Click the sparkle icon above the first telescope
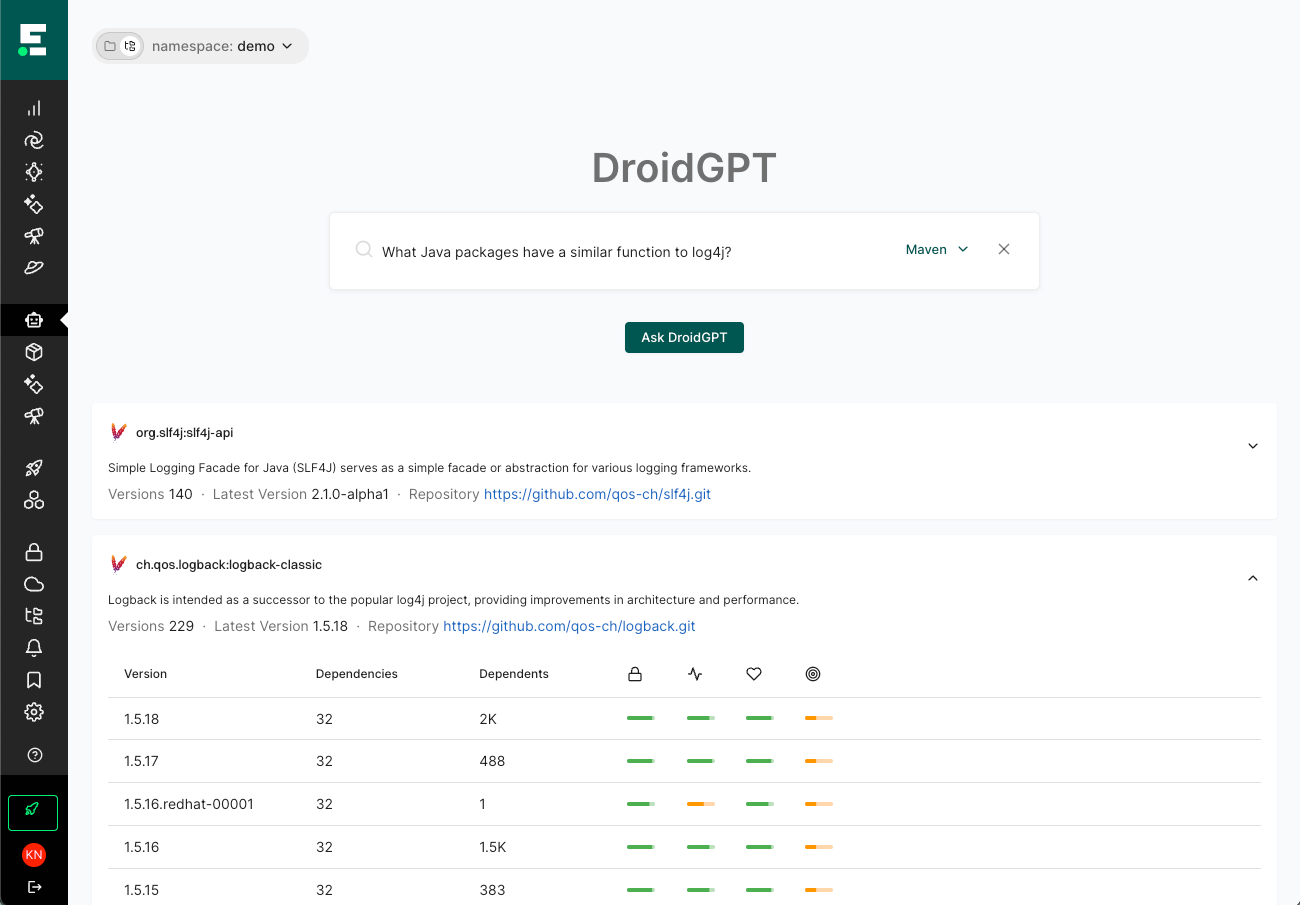Screen dimensions: 1300x905 click(x=34, y=204)
